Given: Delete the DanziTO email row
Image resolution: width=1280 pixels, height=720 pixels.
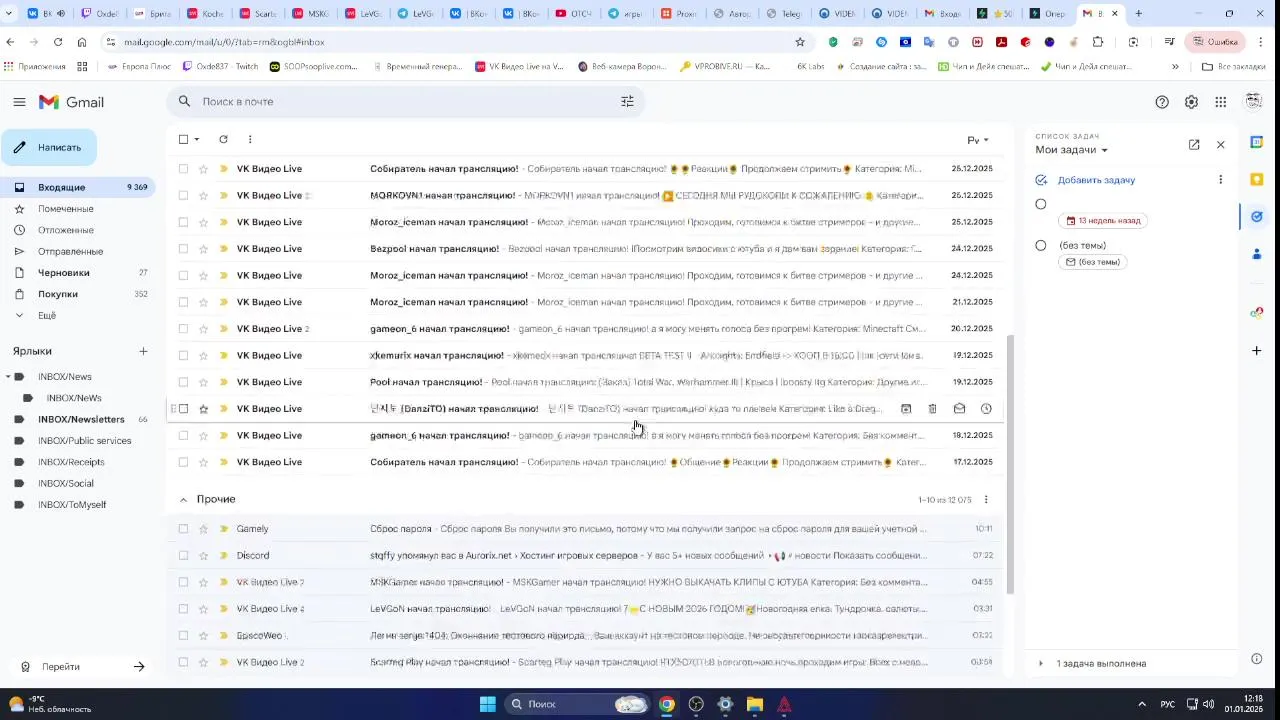Looking at the screenshot, I should point(932,408).
